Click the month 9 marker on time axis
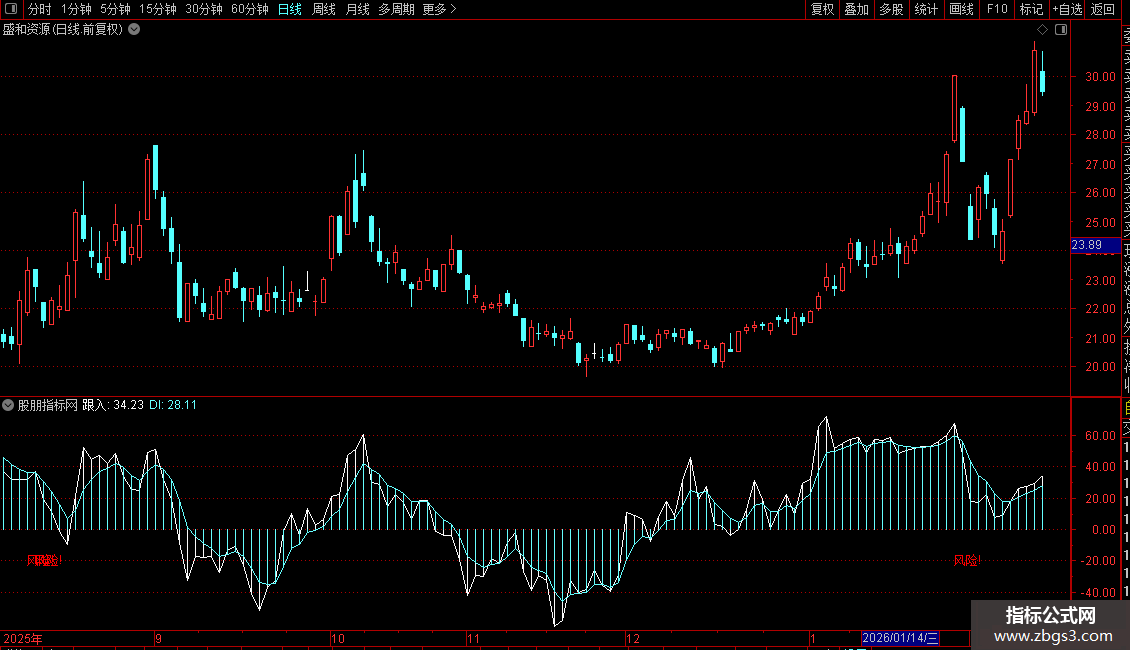Screen dimensions: 1130x650 pyautogui.click(x=158, y=638)
